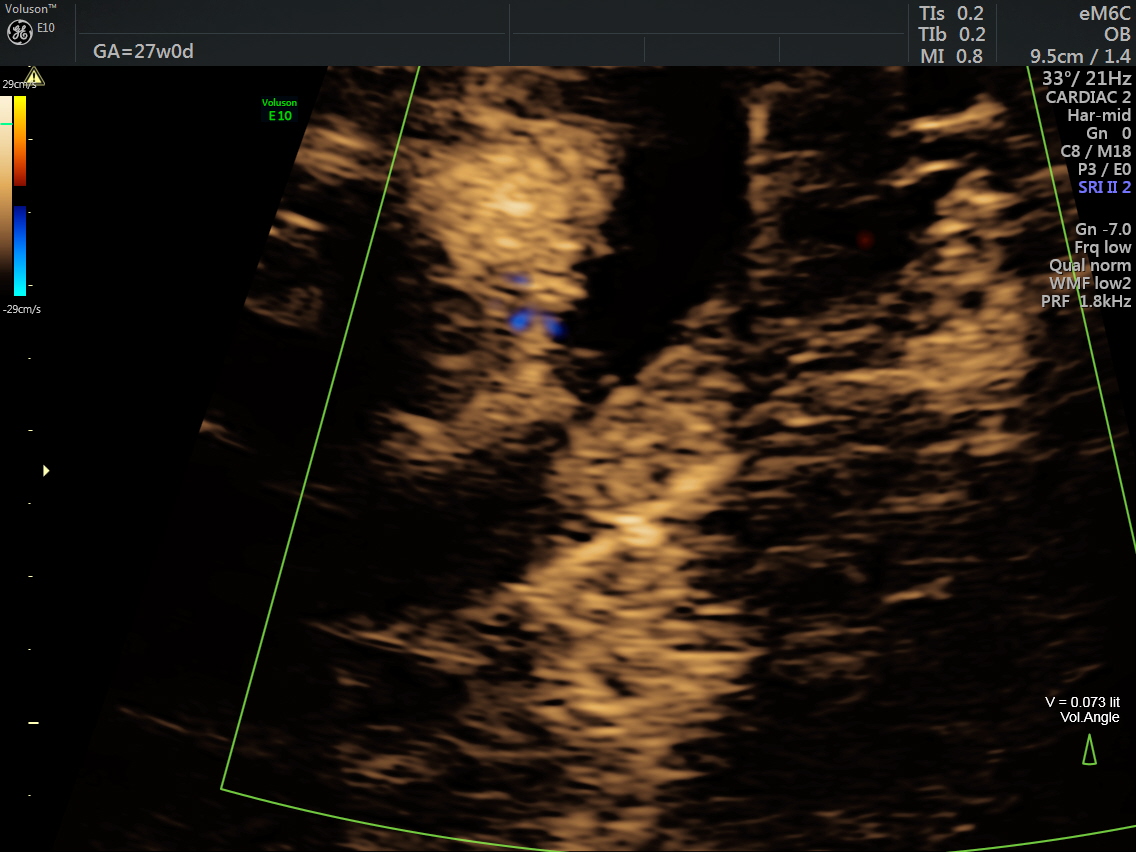
Task: Click the green baseline marker on gray bar
Action: tap(6, 124)
